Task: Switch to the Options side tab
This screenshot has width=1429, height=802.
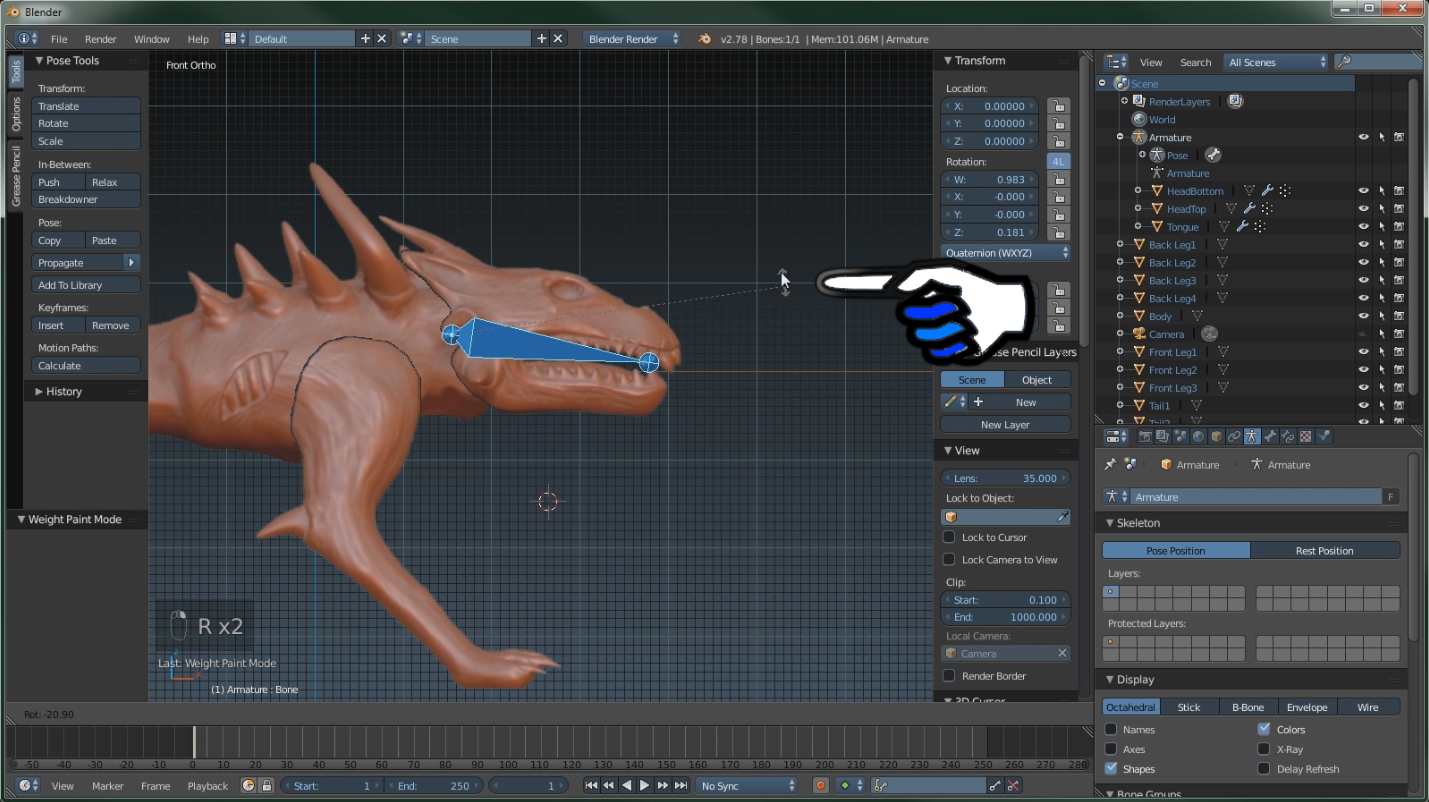Action: pos(16,115)
